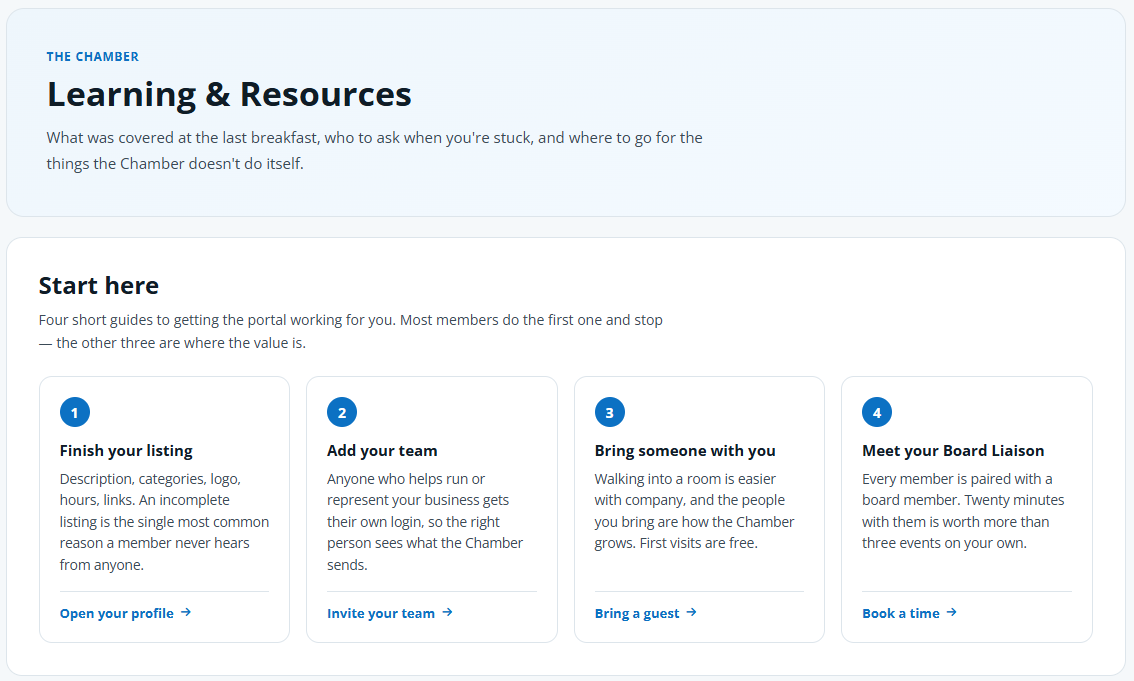Screen dimensions: 1134x681
Task: Click the arrow icon after 'Book a time'
Action: (x=951, y=612)
